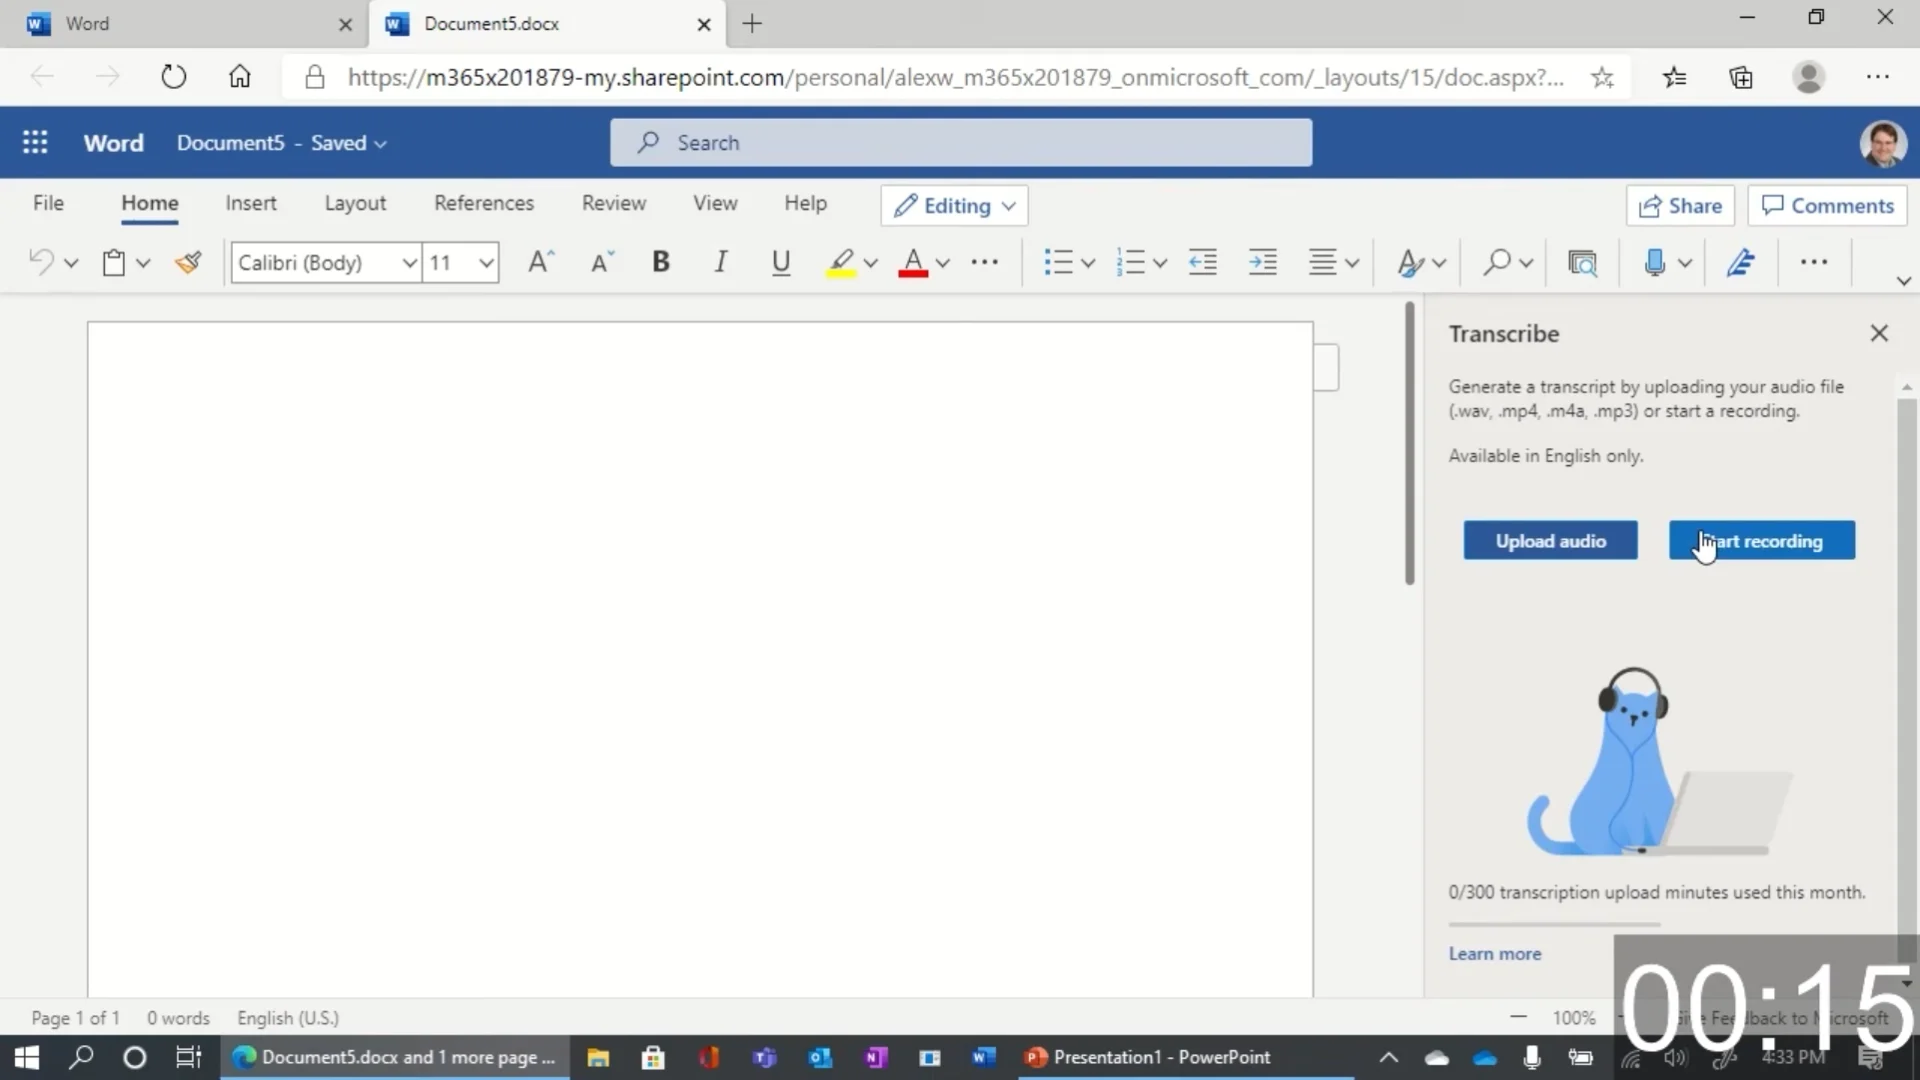
Task: Apply red font color
Action: click(913, 263)
